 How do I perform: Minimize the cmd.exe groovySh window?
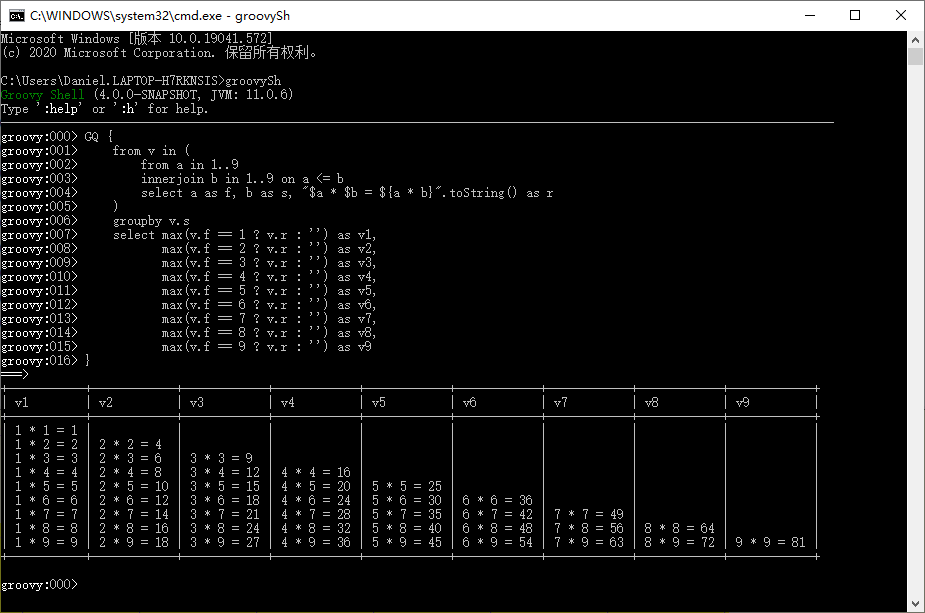[810, 15]
